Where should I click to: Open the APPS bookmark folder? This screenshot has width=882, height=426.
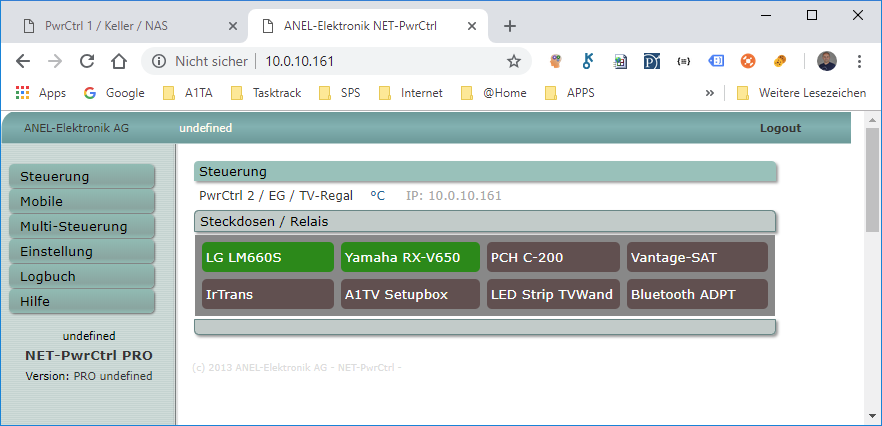[570, 93]
